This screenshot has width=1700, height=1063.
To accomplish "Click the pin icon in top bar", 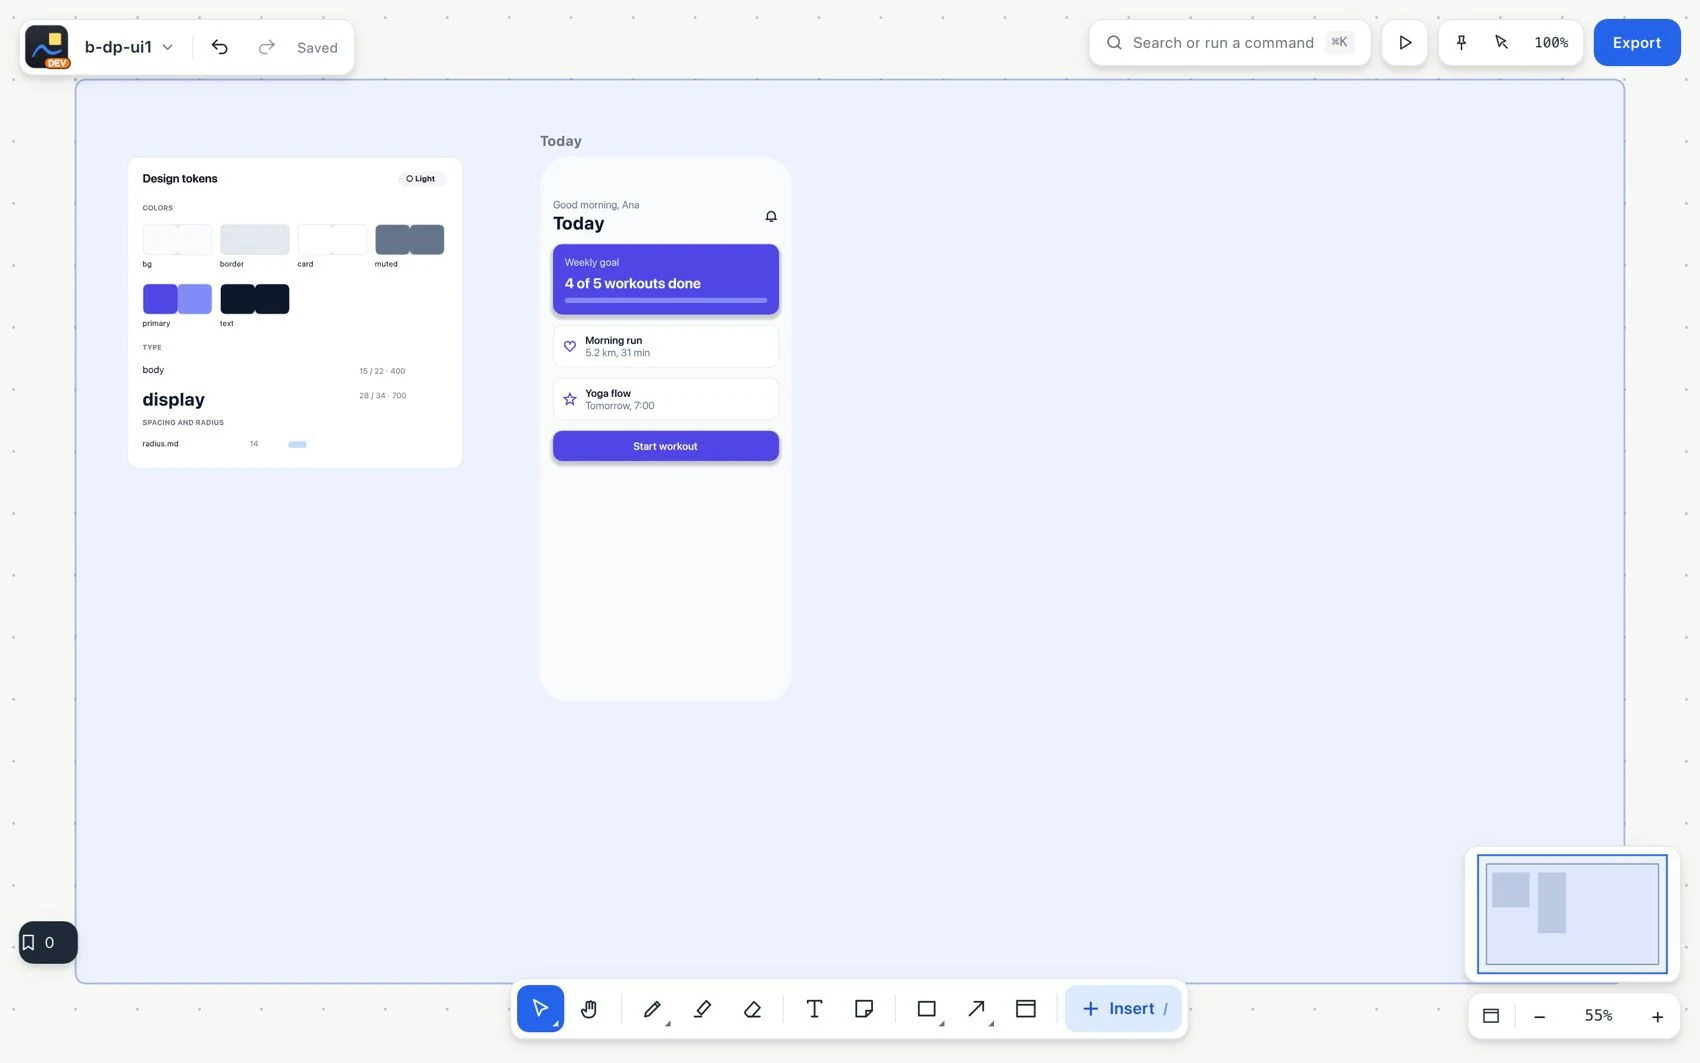I will 1461,43.
